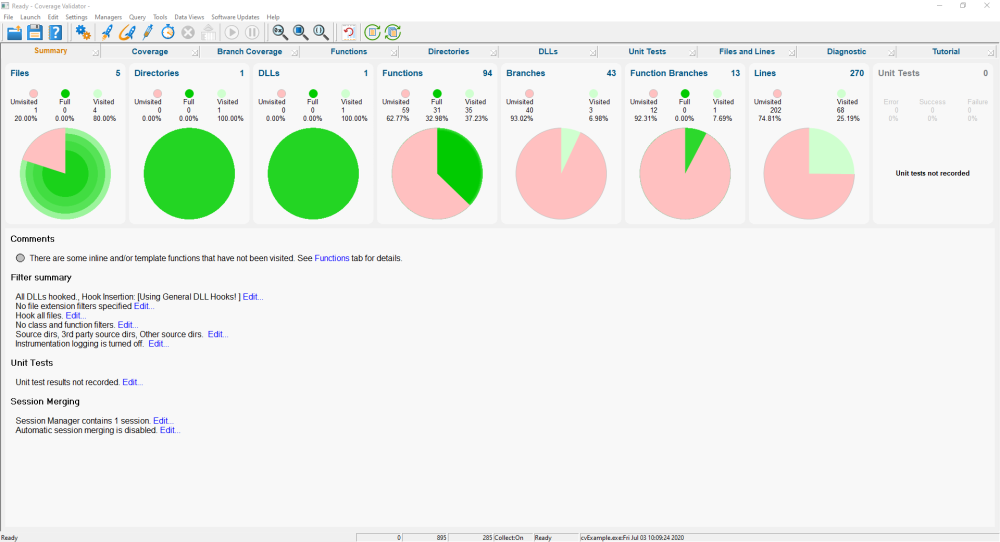Open the Software Updates menu

235,17
